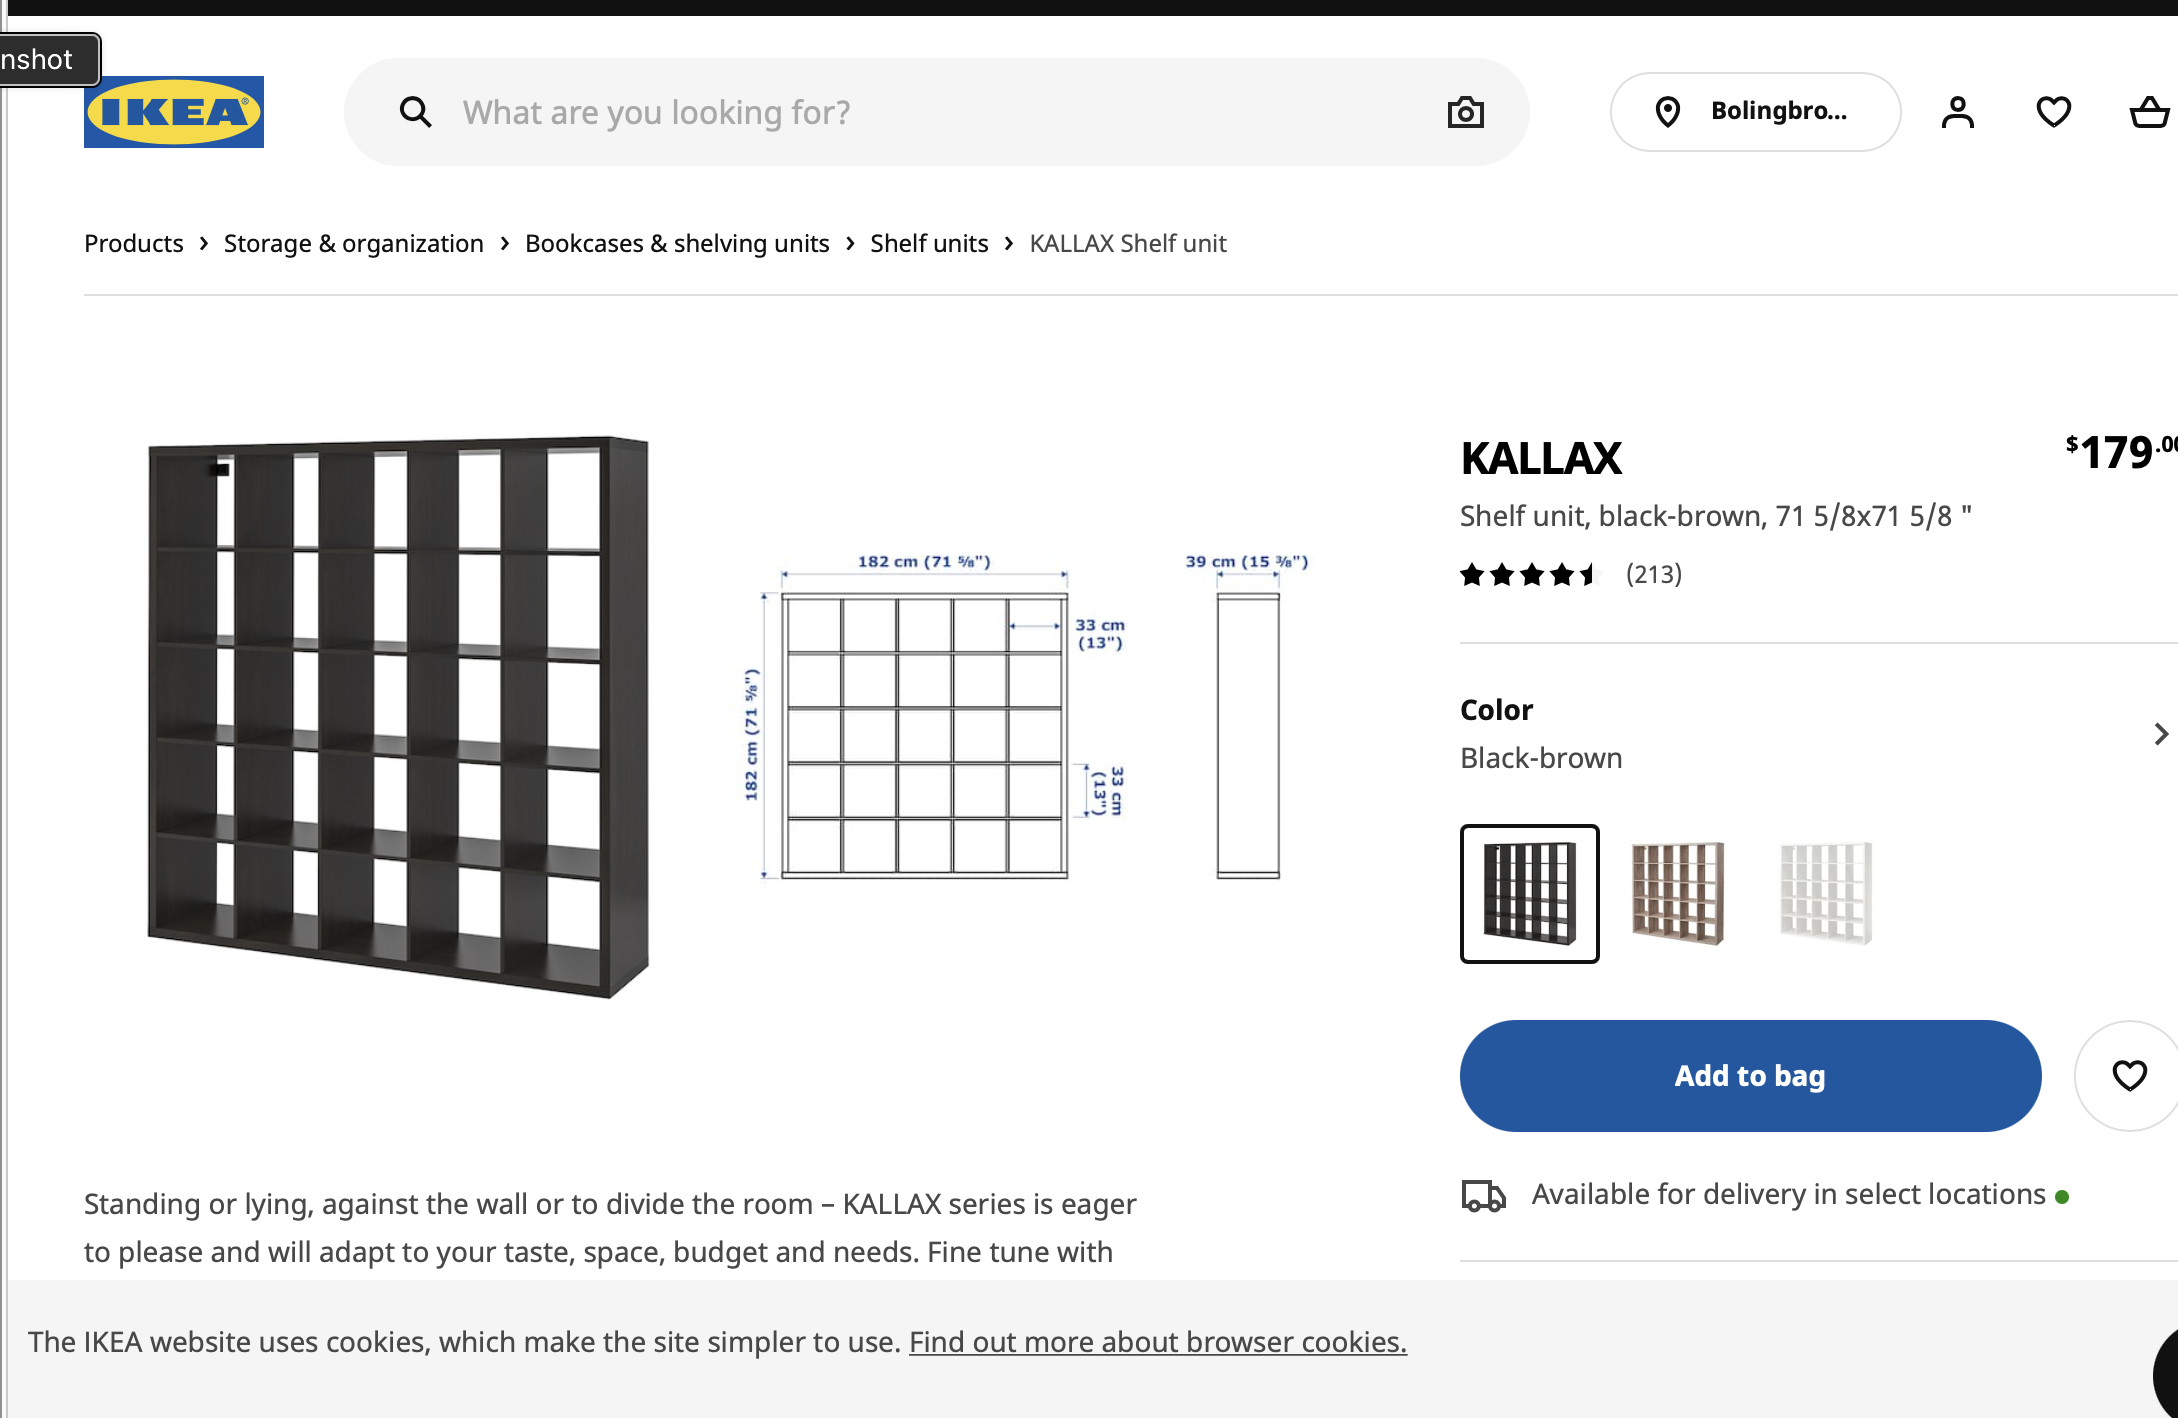2178x1418 pixels.
Task: Click the search magnifier icon
Action: (416, 112)
